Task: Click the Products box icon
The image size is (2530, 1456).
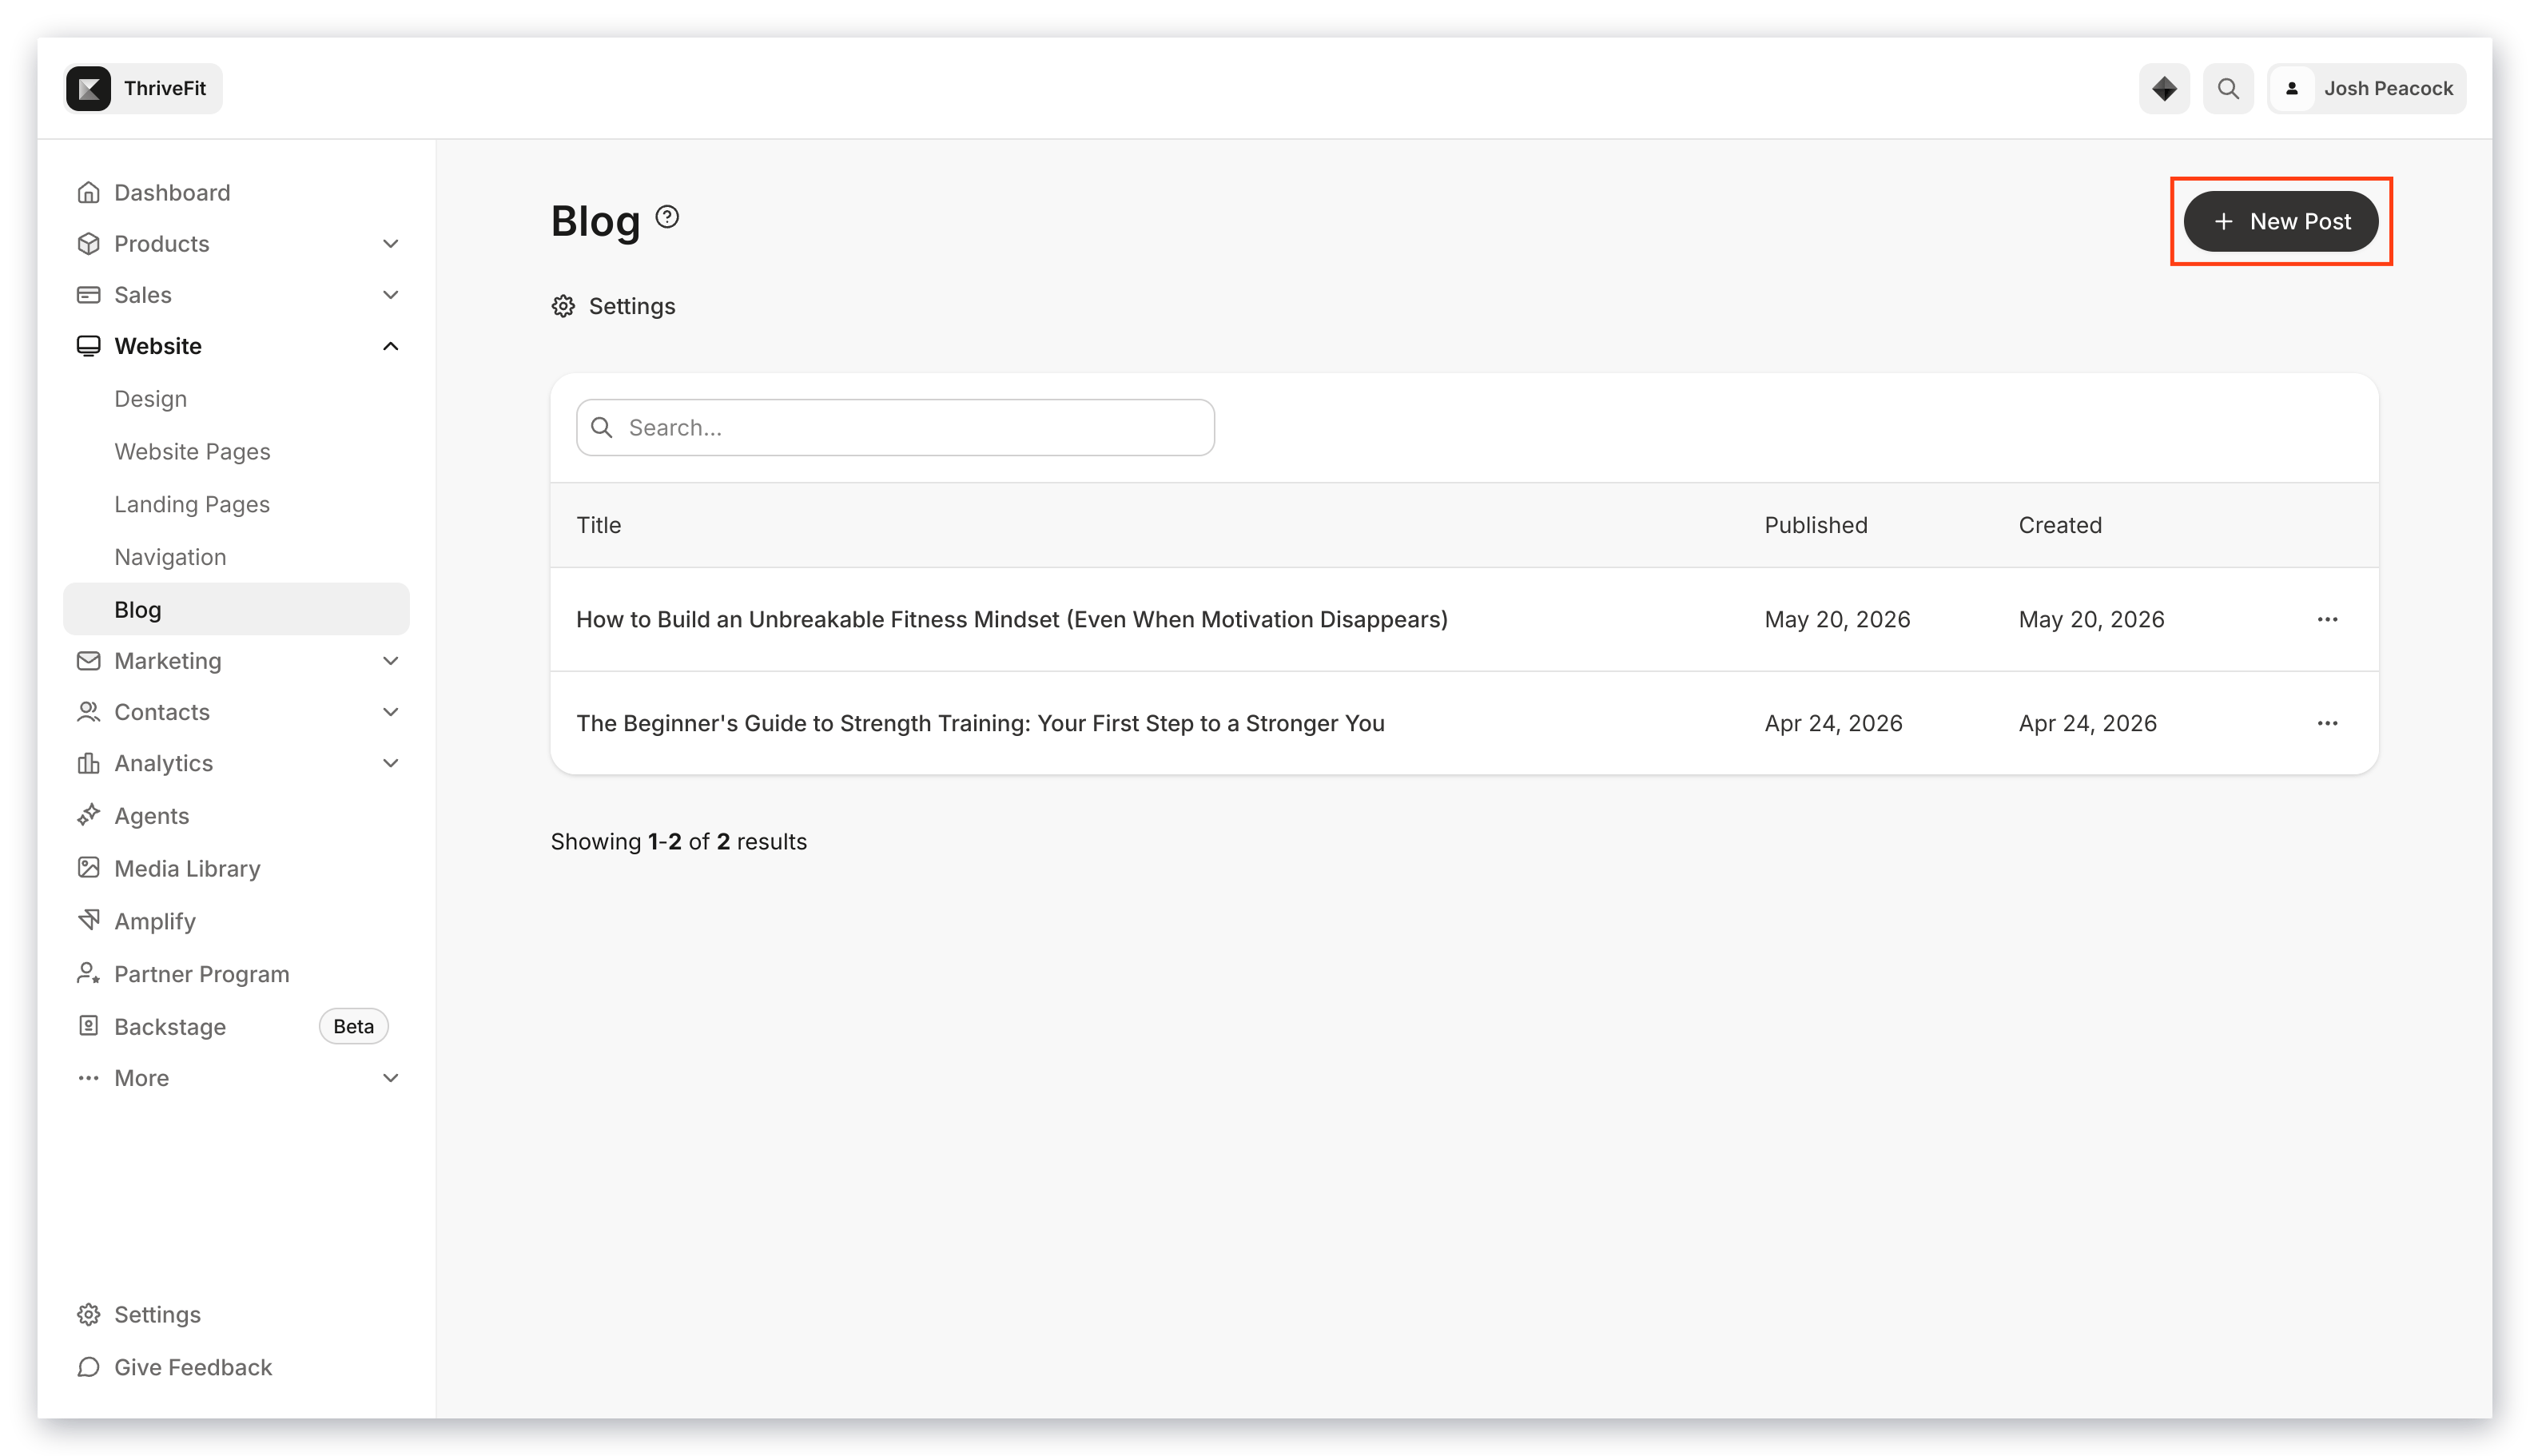Action: 88,243
